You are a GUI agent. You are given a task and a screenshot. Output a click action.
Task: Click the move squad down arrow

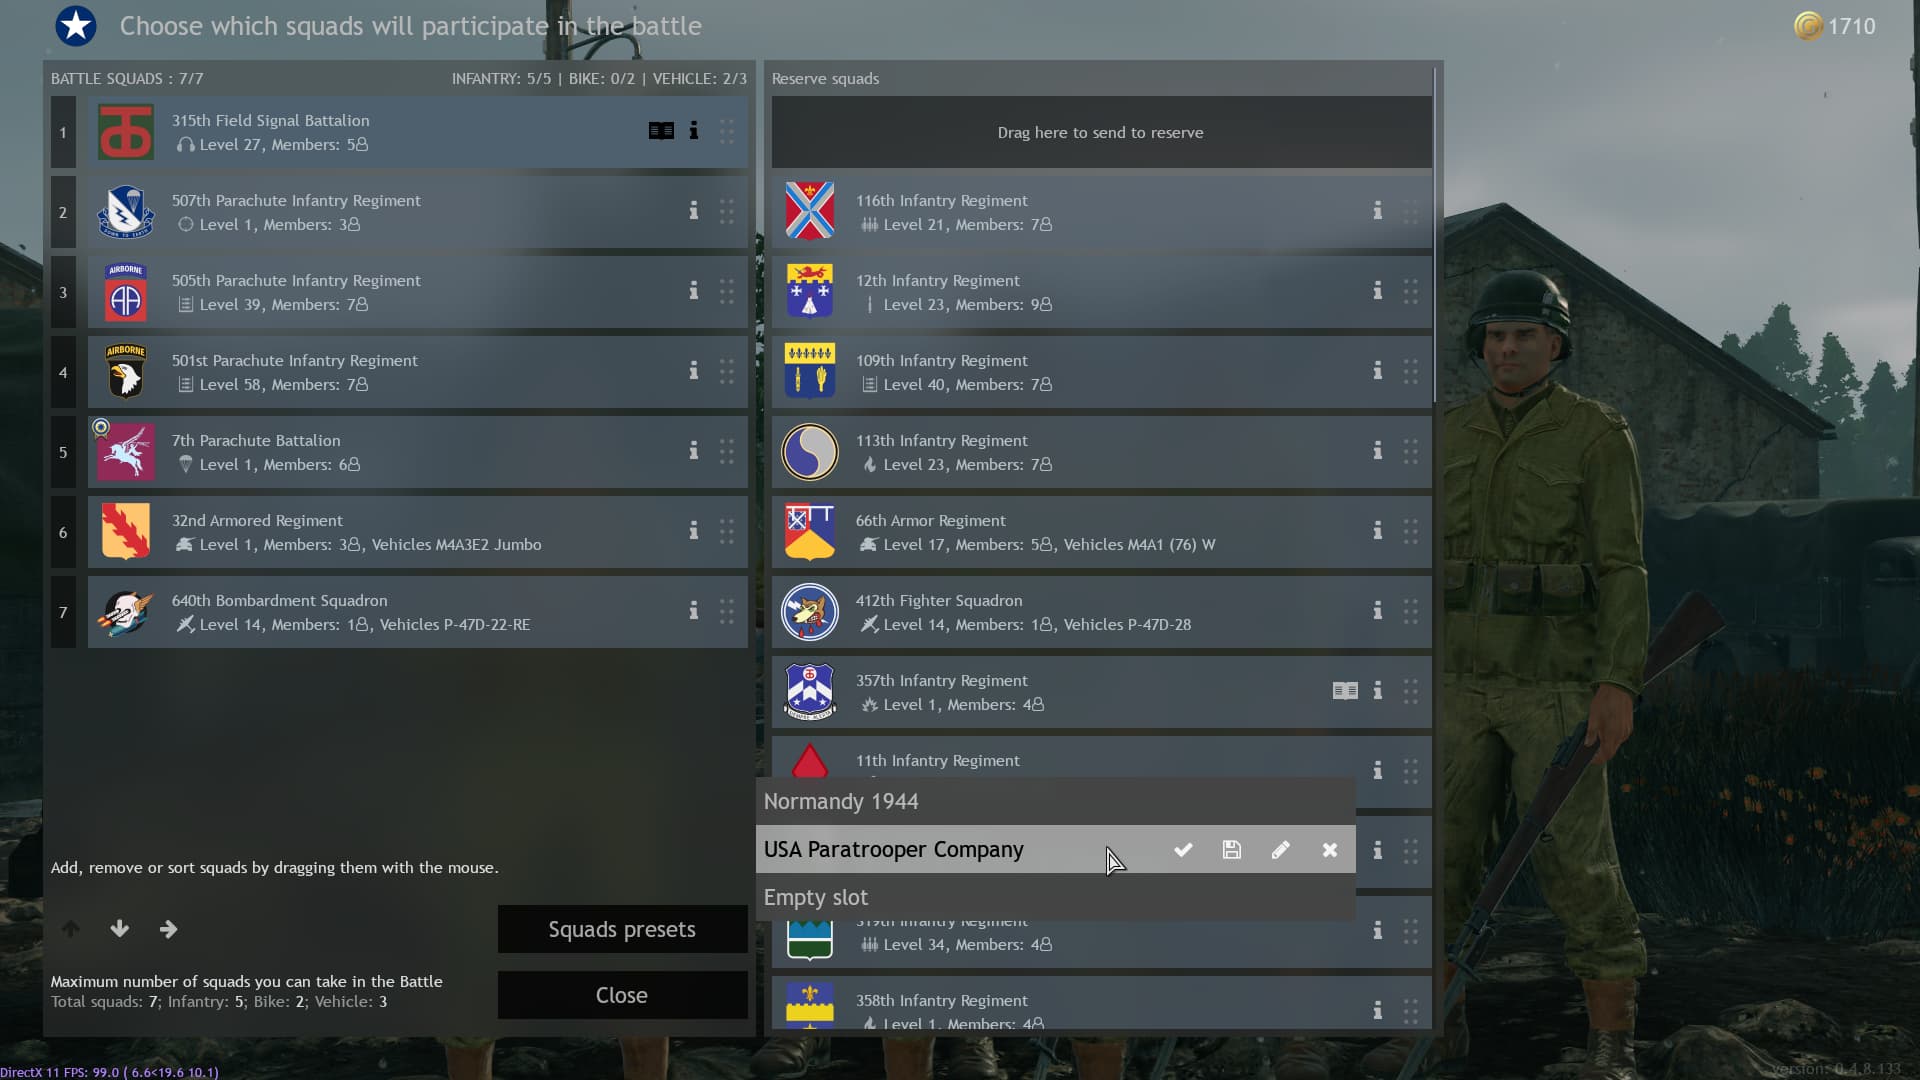click(x=120, y=929)
